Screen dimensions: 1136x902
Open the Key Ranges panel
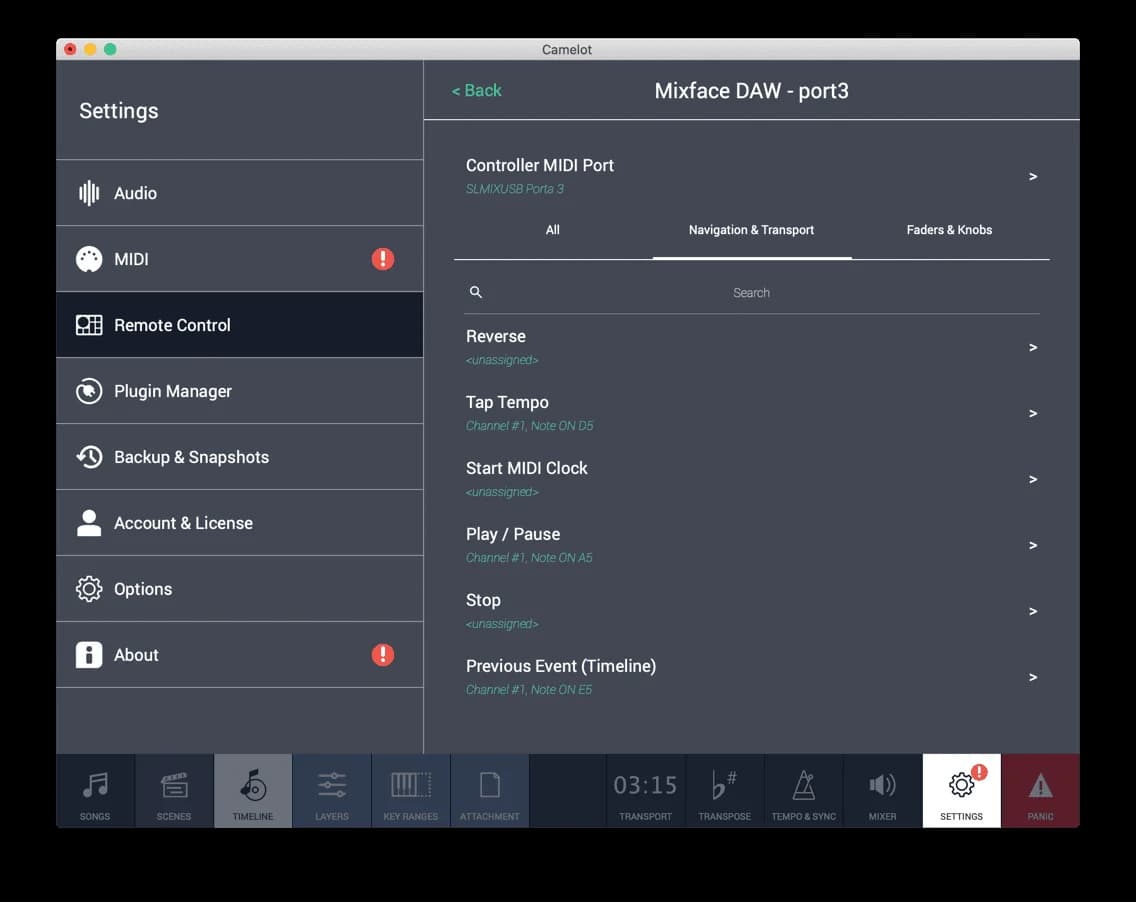410,790
